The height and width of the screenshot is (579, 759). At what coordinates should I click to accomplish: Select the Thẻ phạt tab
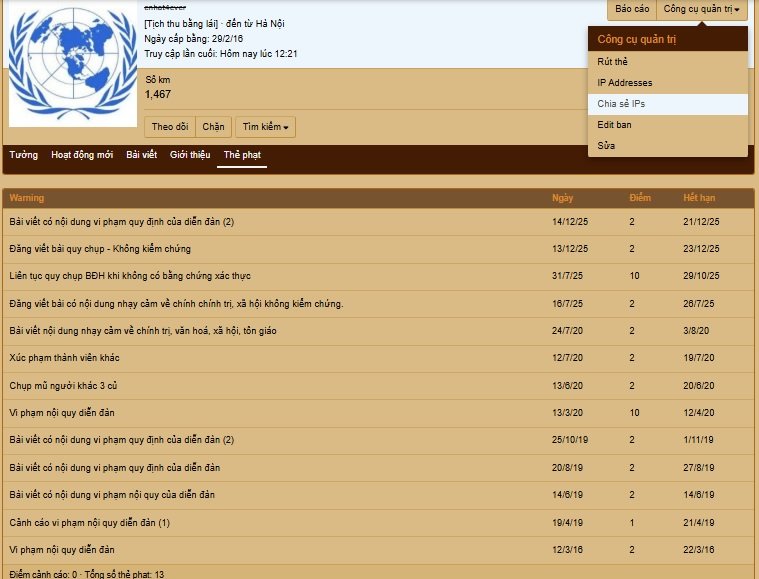tap(242, 155)
